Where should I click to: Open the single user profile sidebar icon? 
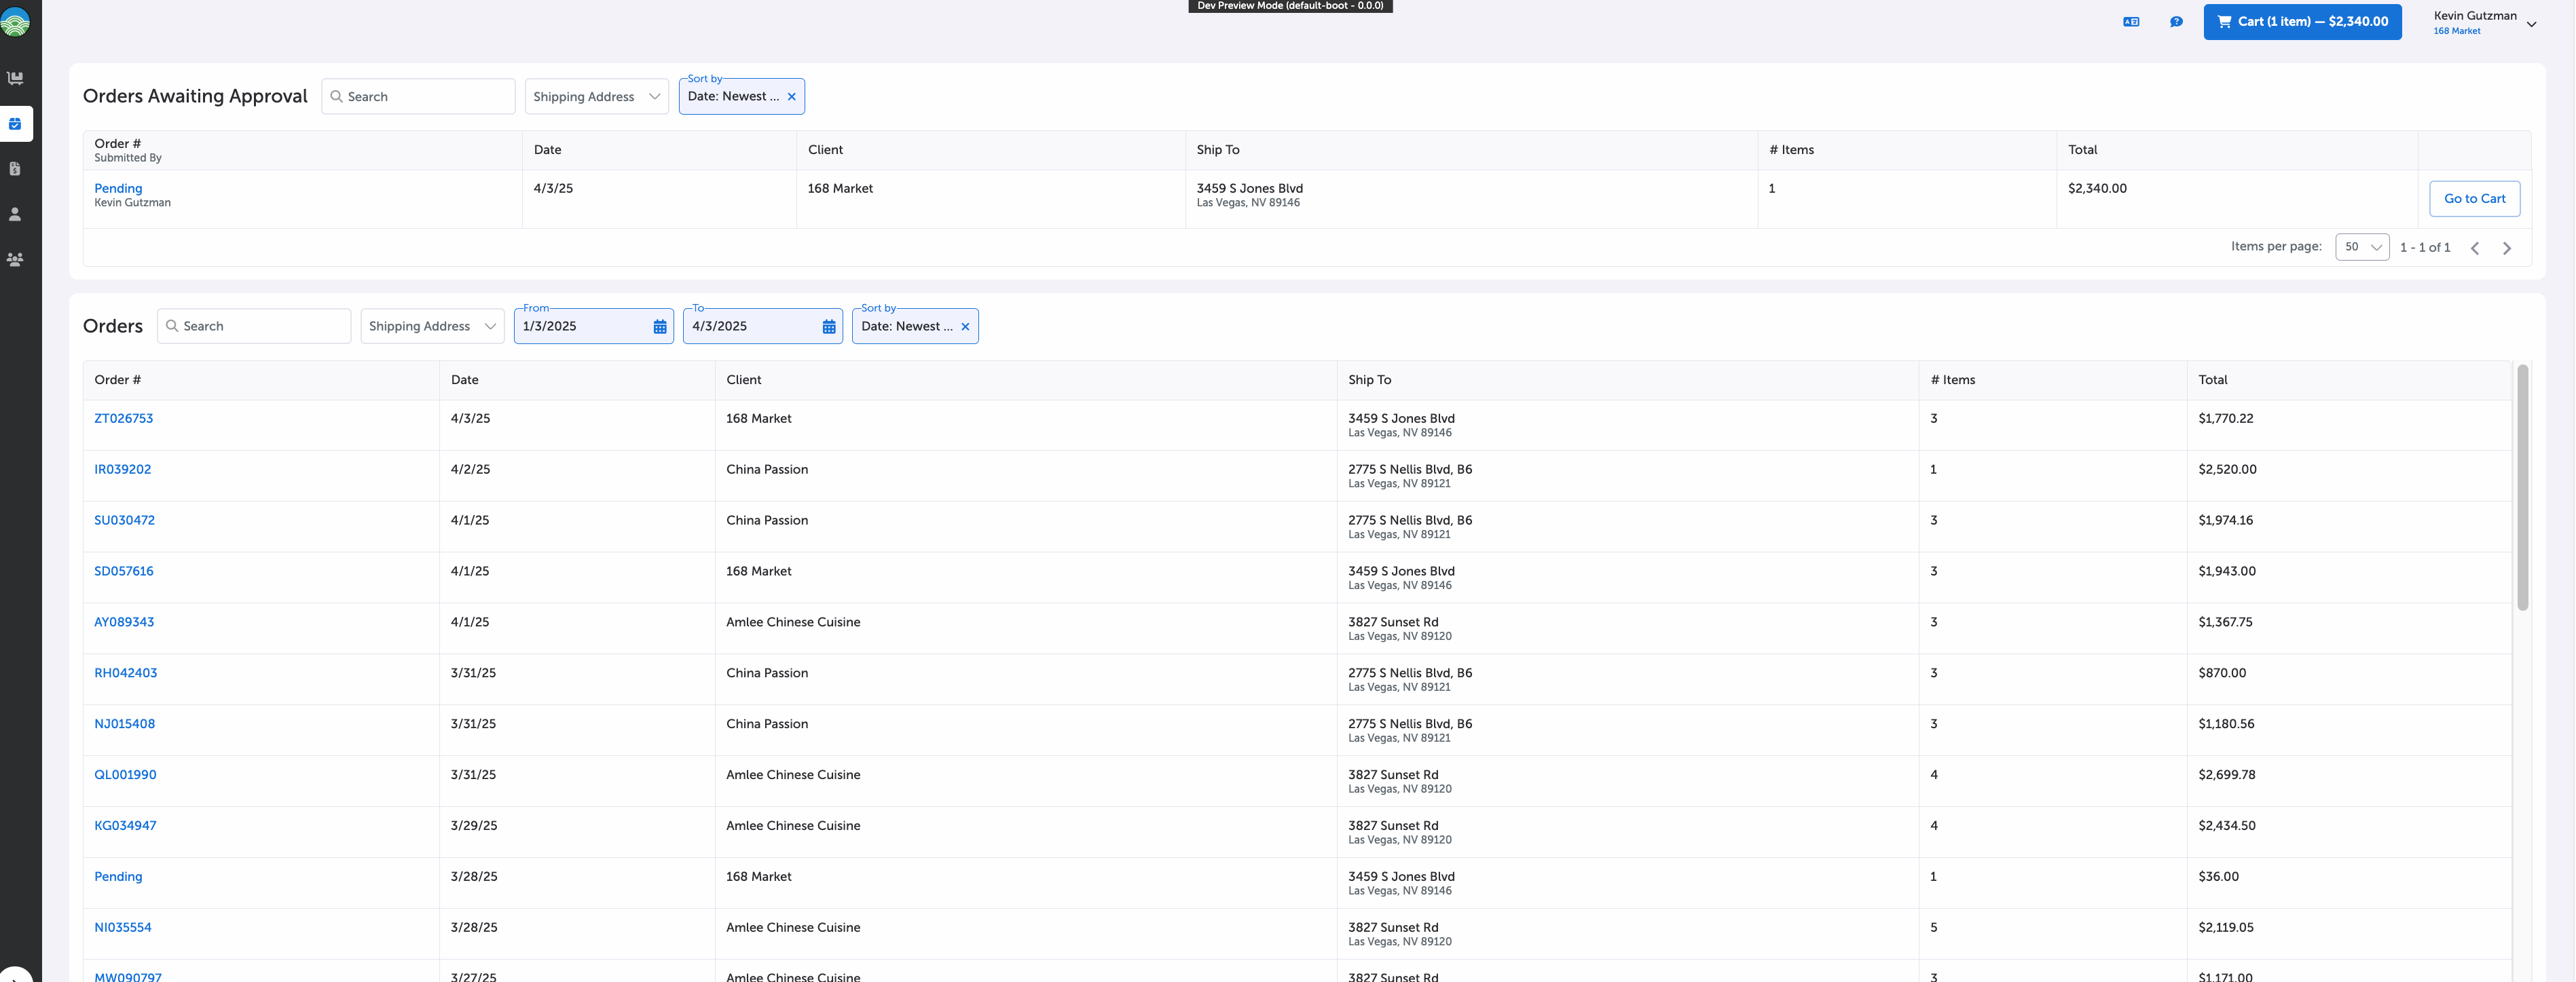click(15, 214)
